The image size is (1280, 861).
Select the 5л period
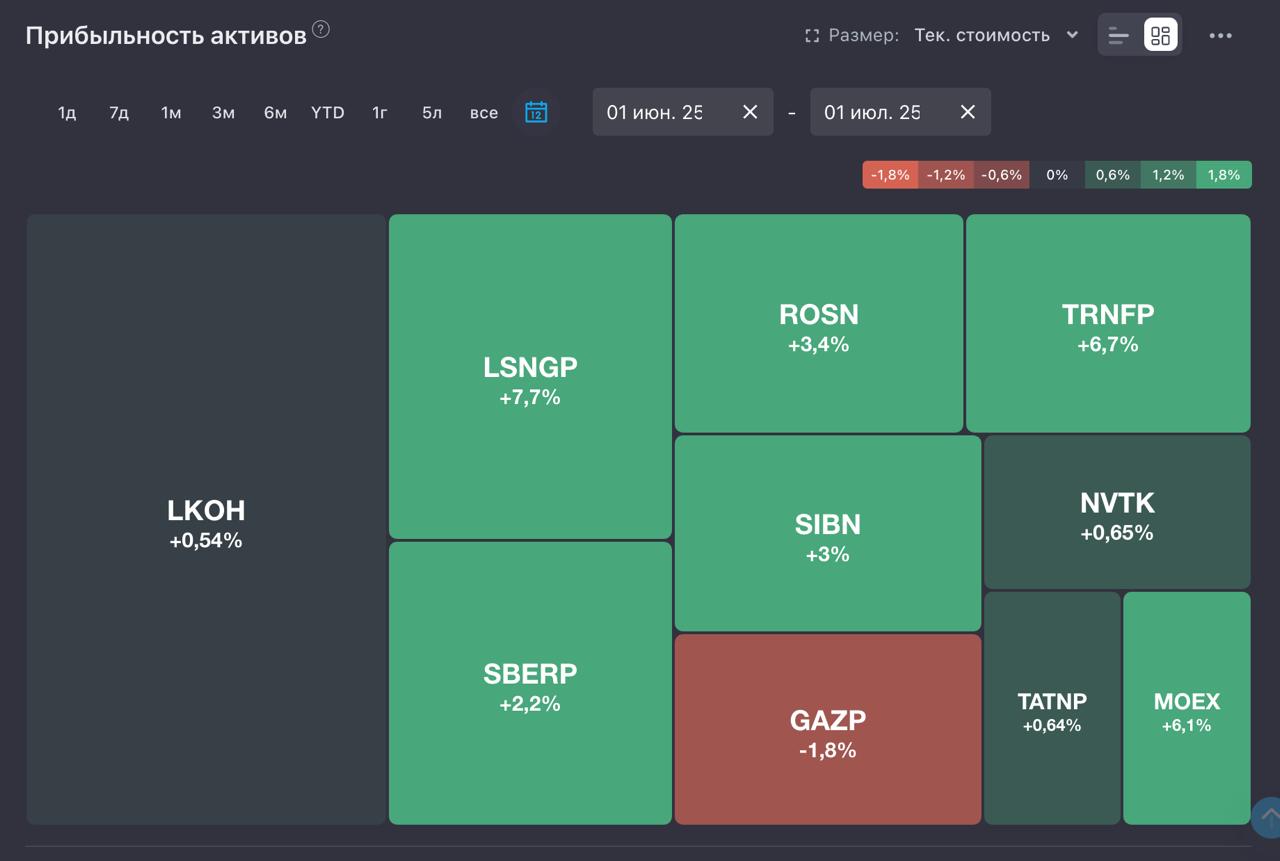pyautogui.click(x=432, y=112)
